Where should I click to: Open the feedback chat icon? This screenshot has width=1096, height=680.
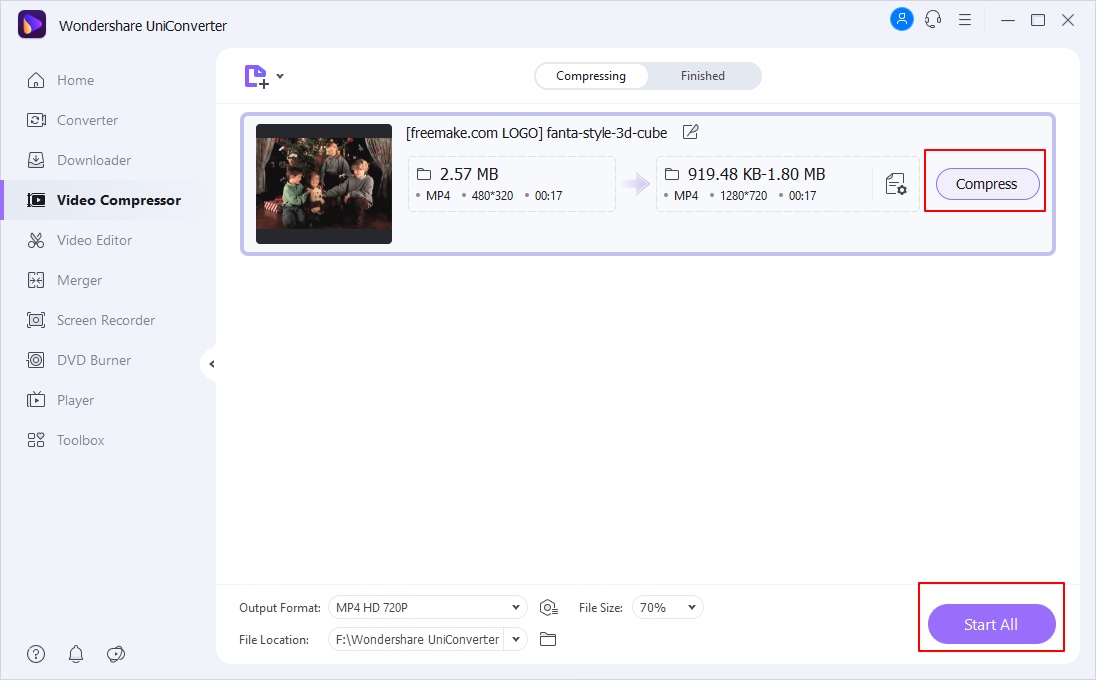pos(116,654)
